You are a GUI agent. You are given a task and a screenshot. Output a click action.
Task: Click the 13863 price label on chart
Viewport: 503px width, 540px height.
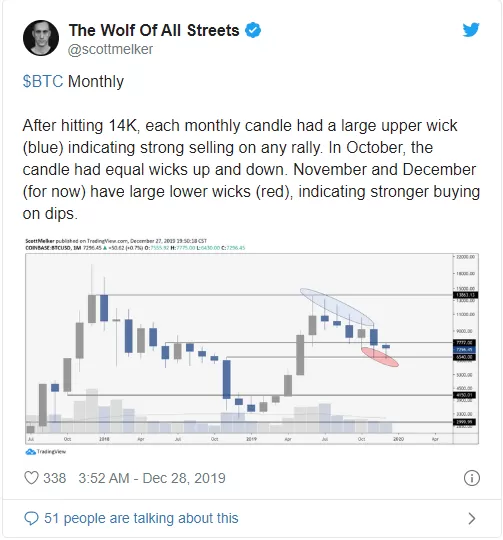(x=465, y=295)
